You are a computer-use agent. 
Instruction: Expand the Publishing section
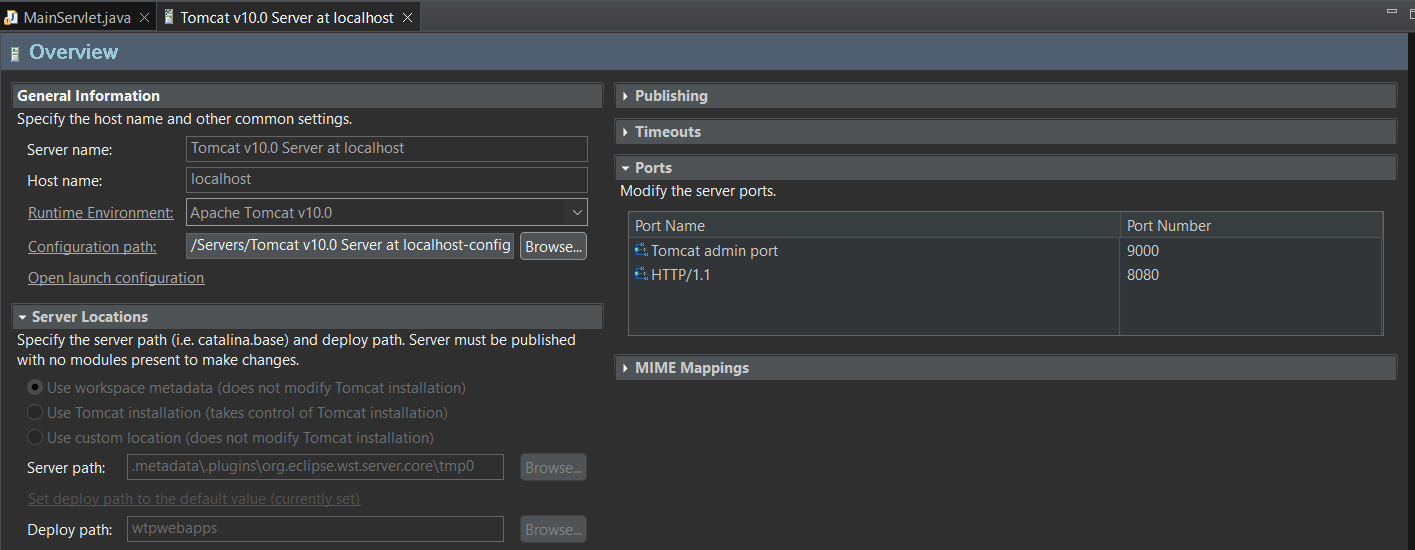625,96
